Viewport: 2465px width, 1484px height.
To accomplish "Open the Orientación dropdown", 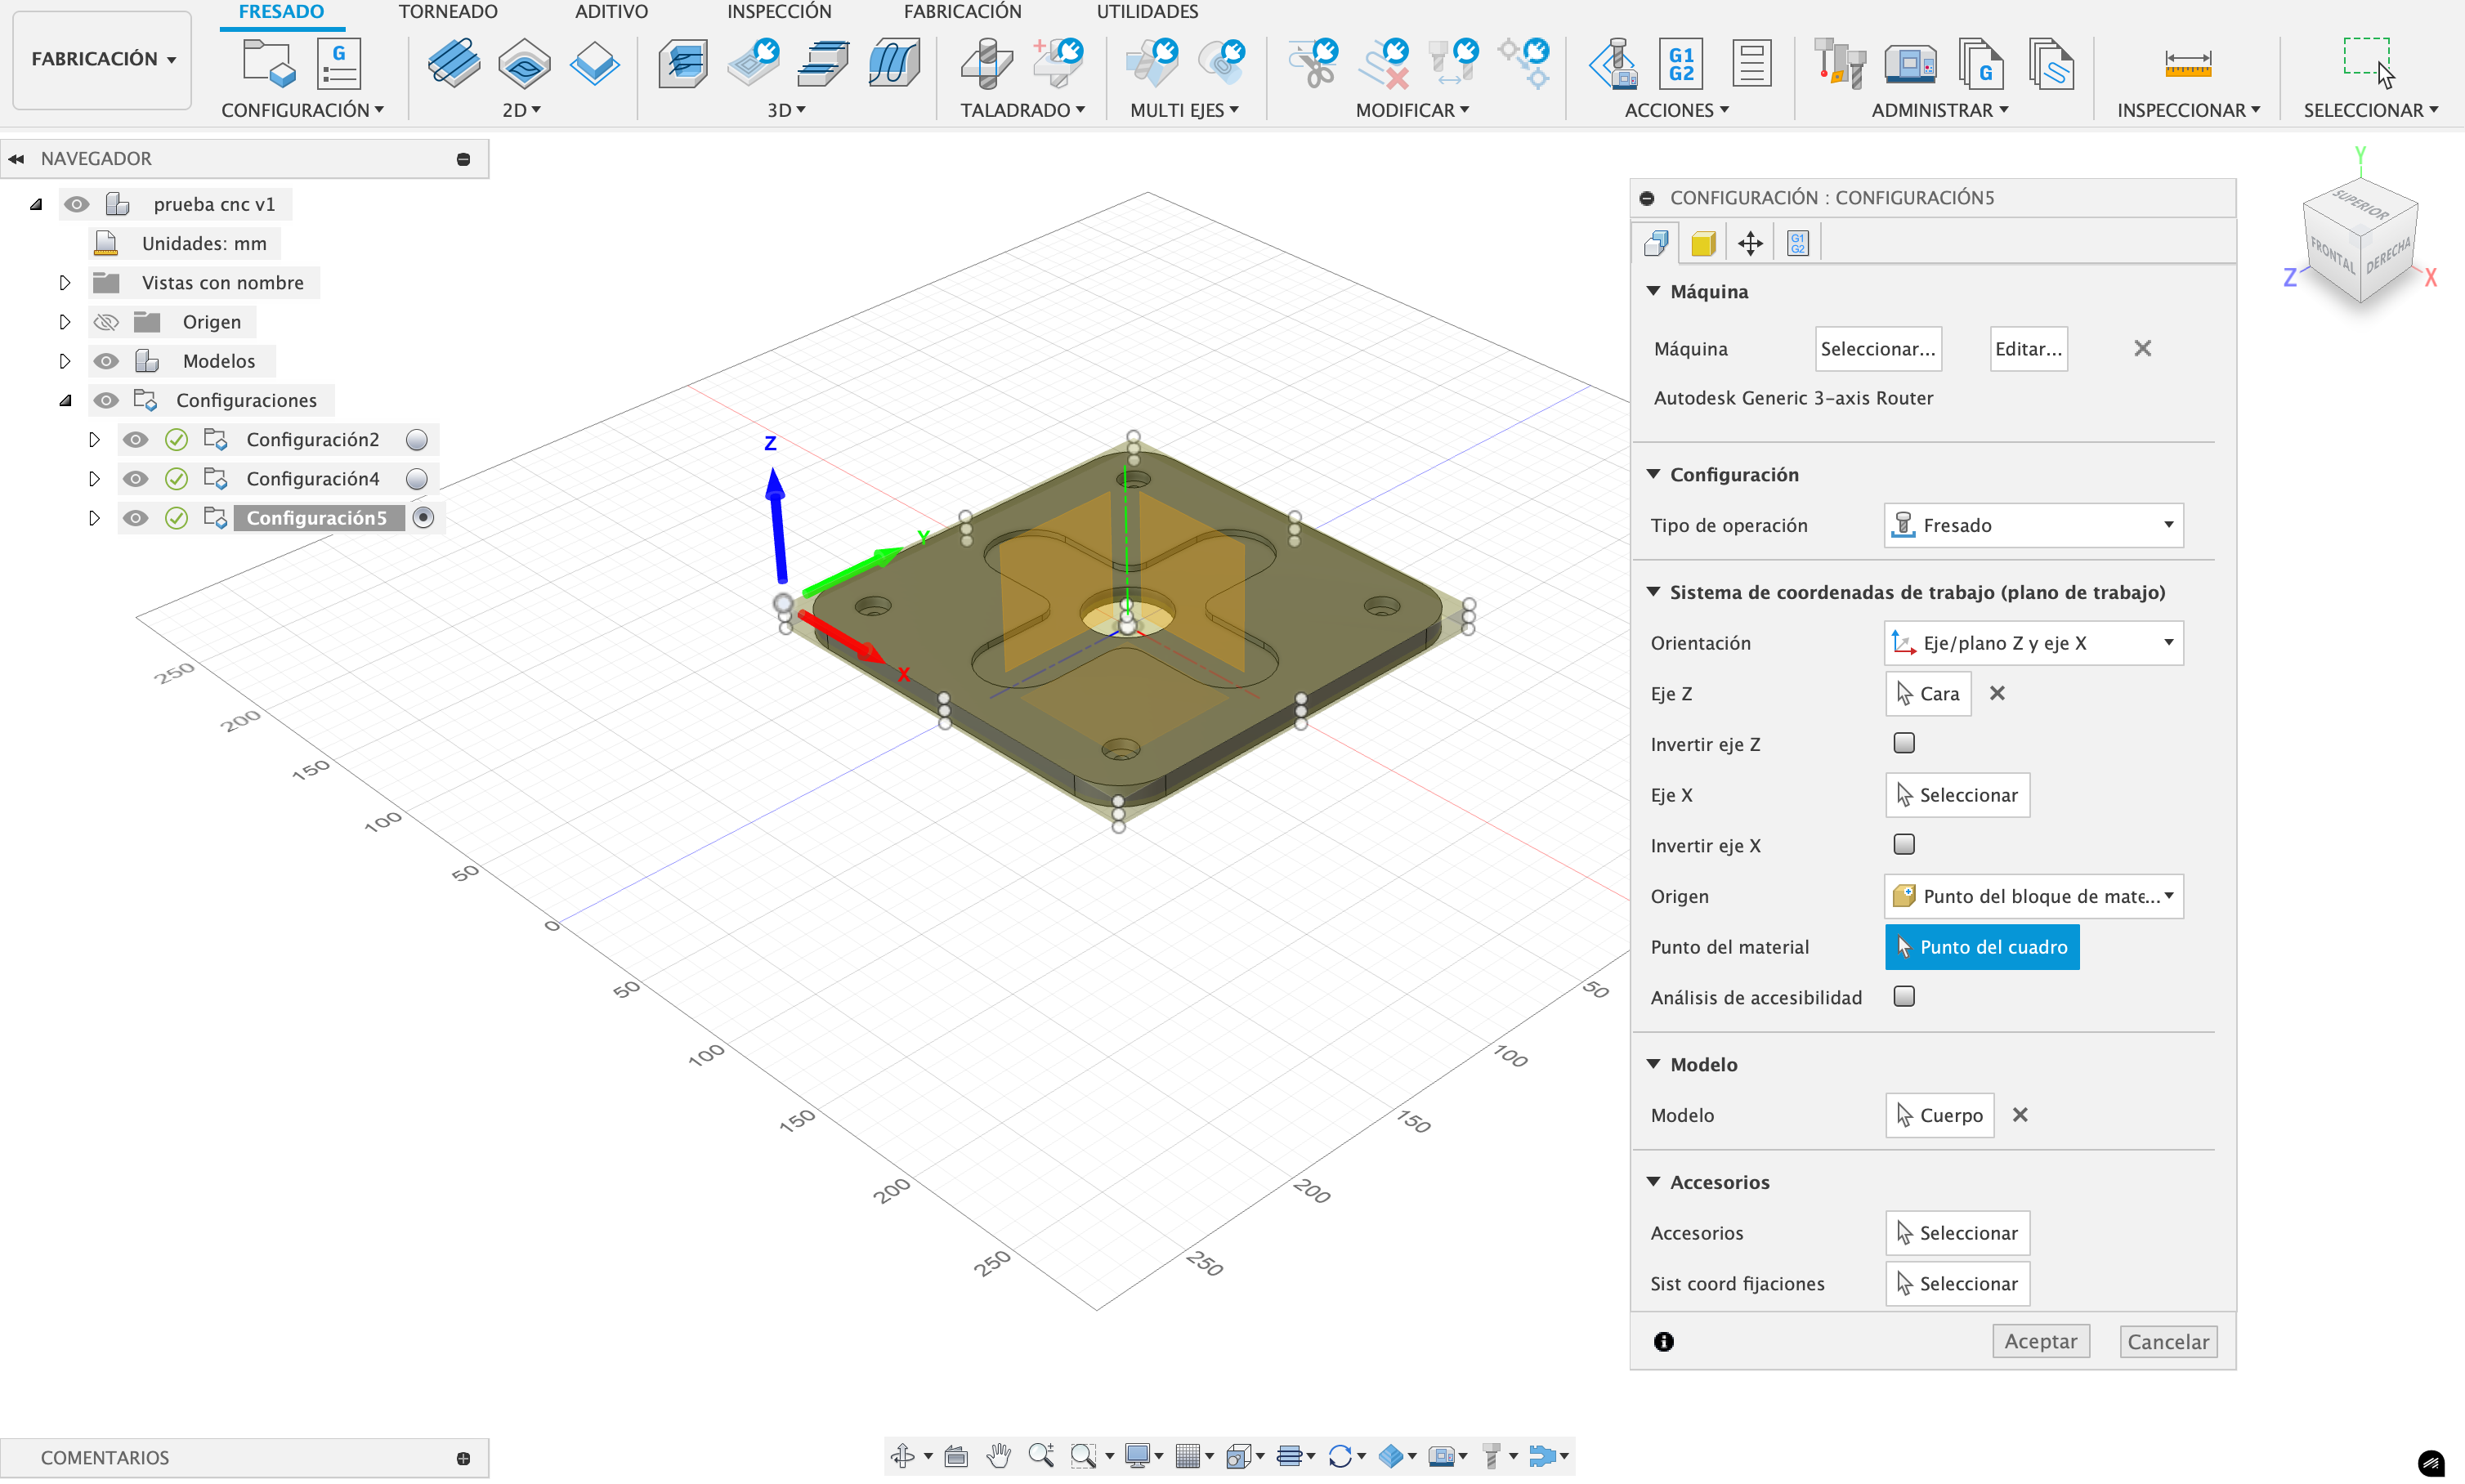I will pyautogui.click(x=2033, y=643).
